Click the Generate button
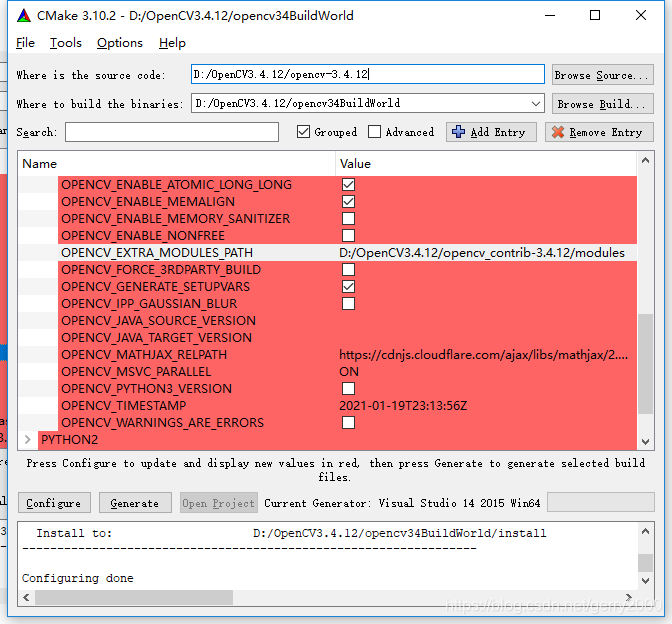 135,503
